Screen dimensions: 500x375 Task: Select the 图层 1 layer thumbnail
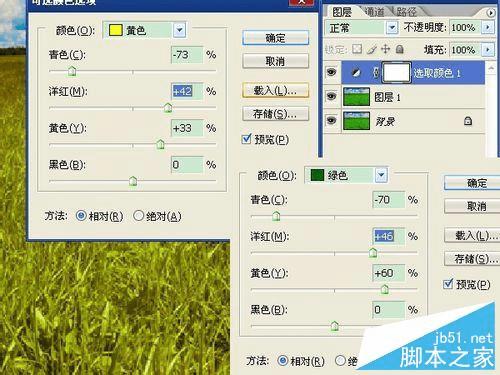point(356,97)
